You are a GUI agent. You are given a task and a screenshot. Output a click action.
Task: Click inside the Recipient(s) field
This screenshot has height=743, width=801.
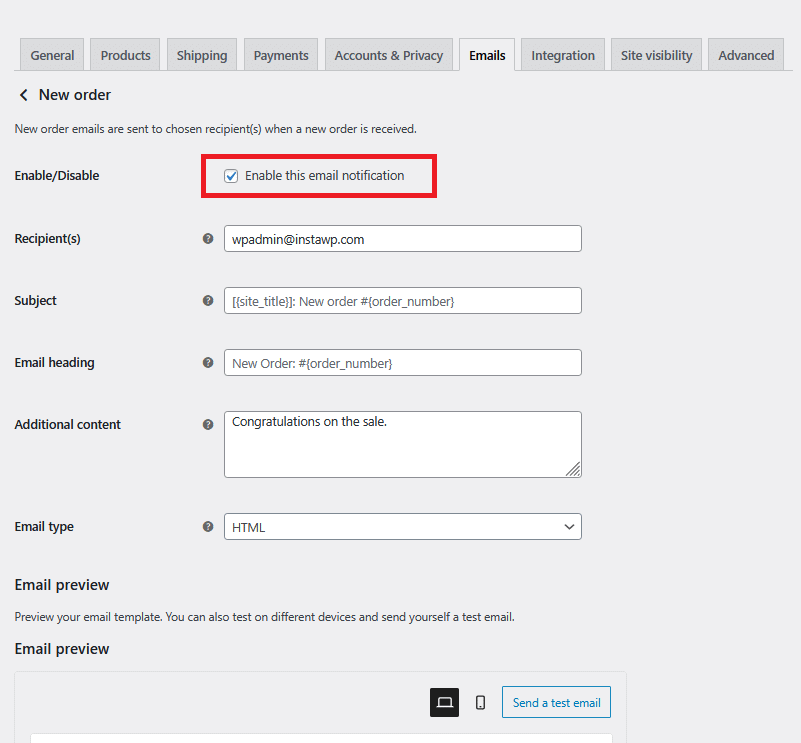pos(402,238)
